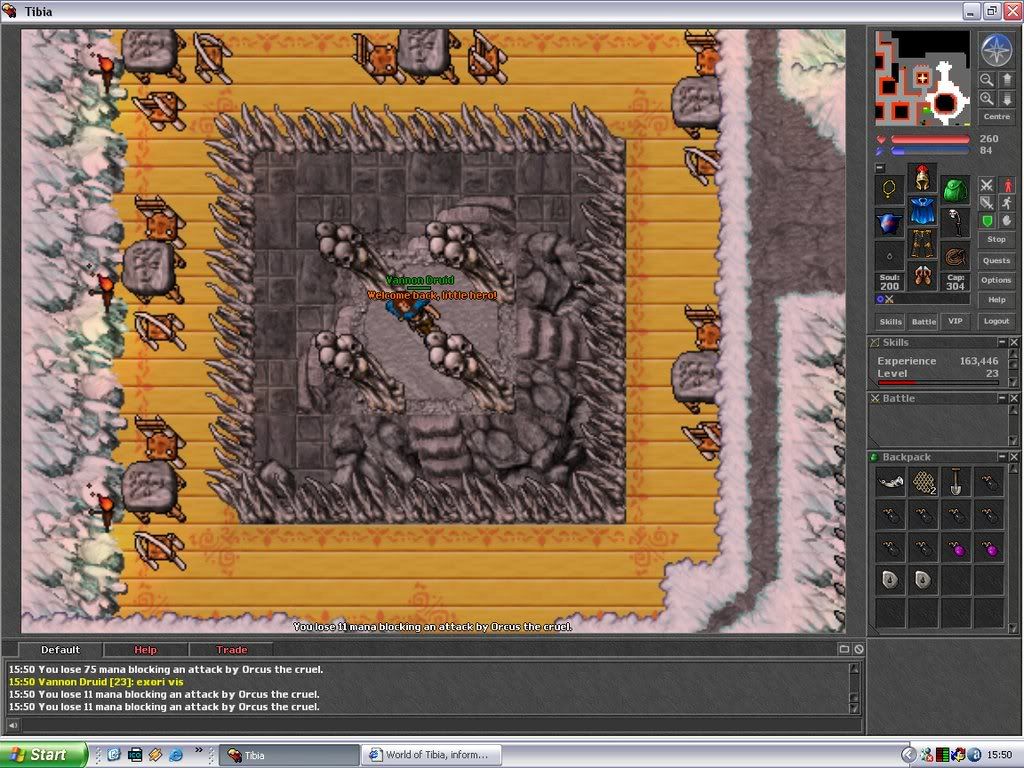
Task: Click the horn item in backpack
Action: pyautogui.click(x=890, y=482)
